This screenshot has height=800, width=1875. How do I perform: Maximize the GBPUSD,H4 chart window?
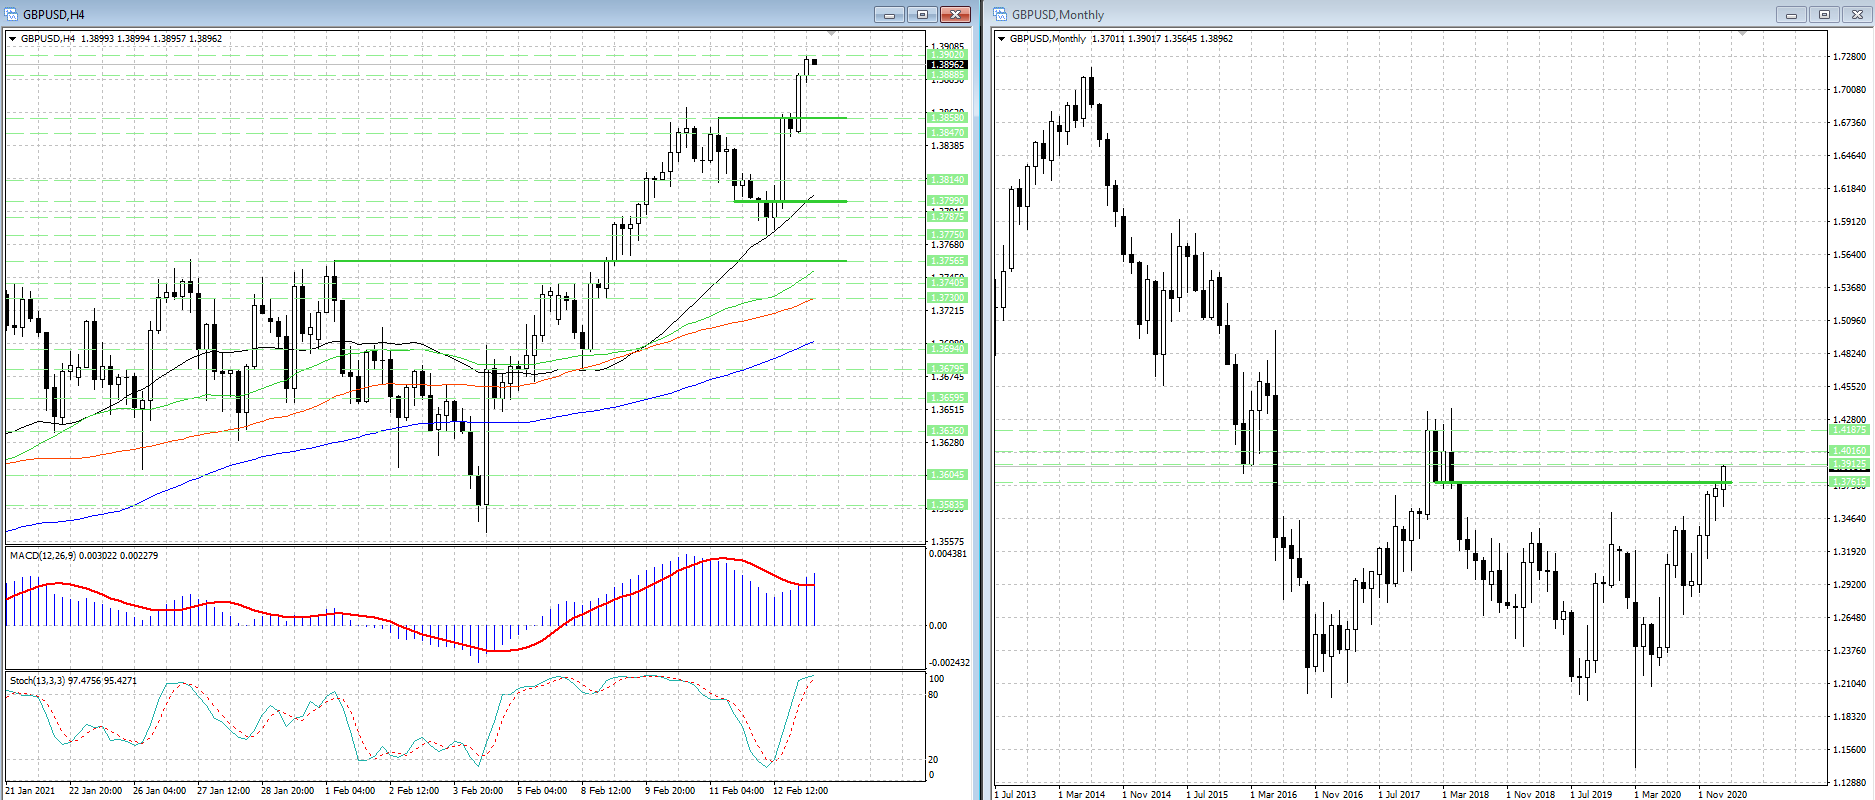tap(922, 14)
